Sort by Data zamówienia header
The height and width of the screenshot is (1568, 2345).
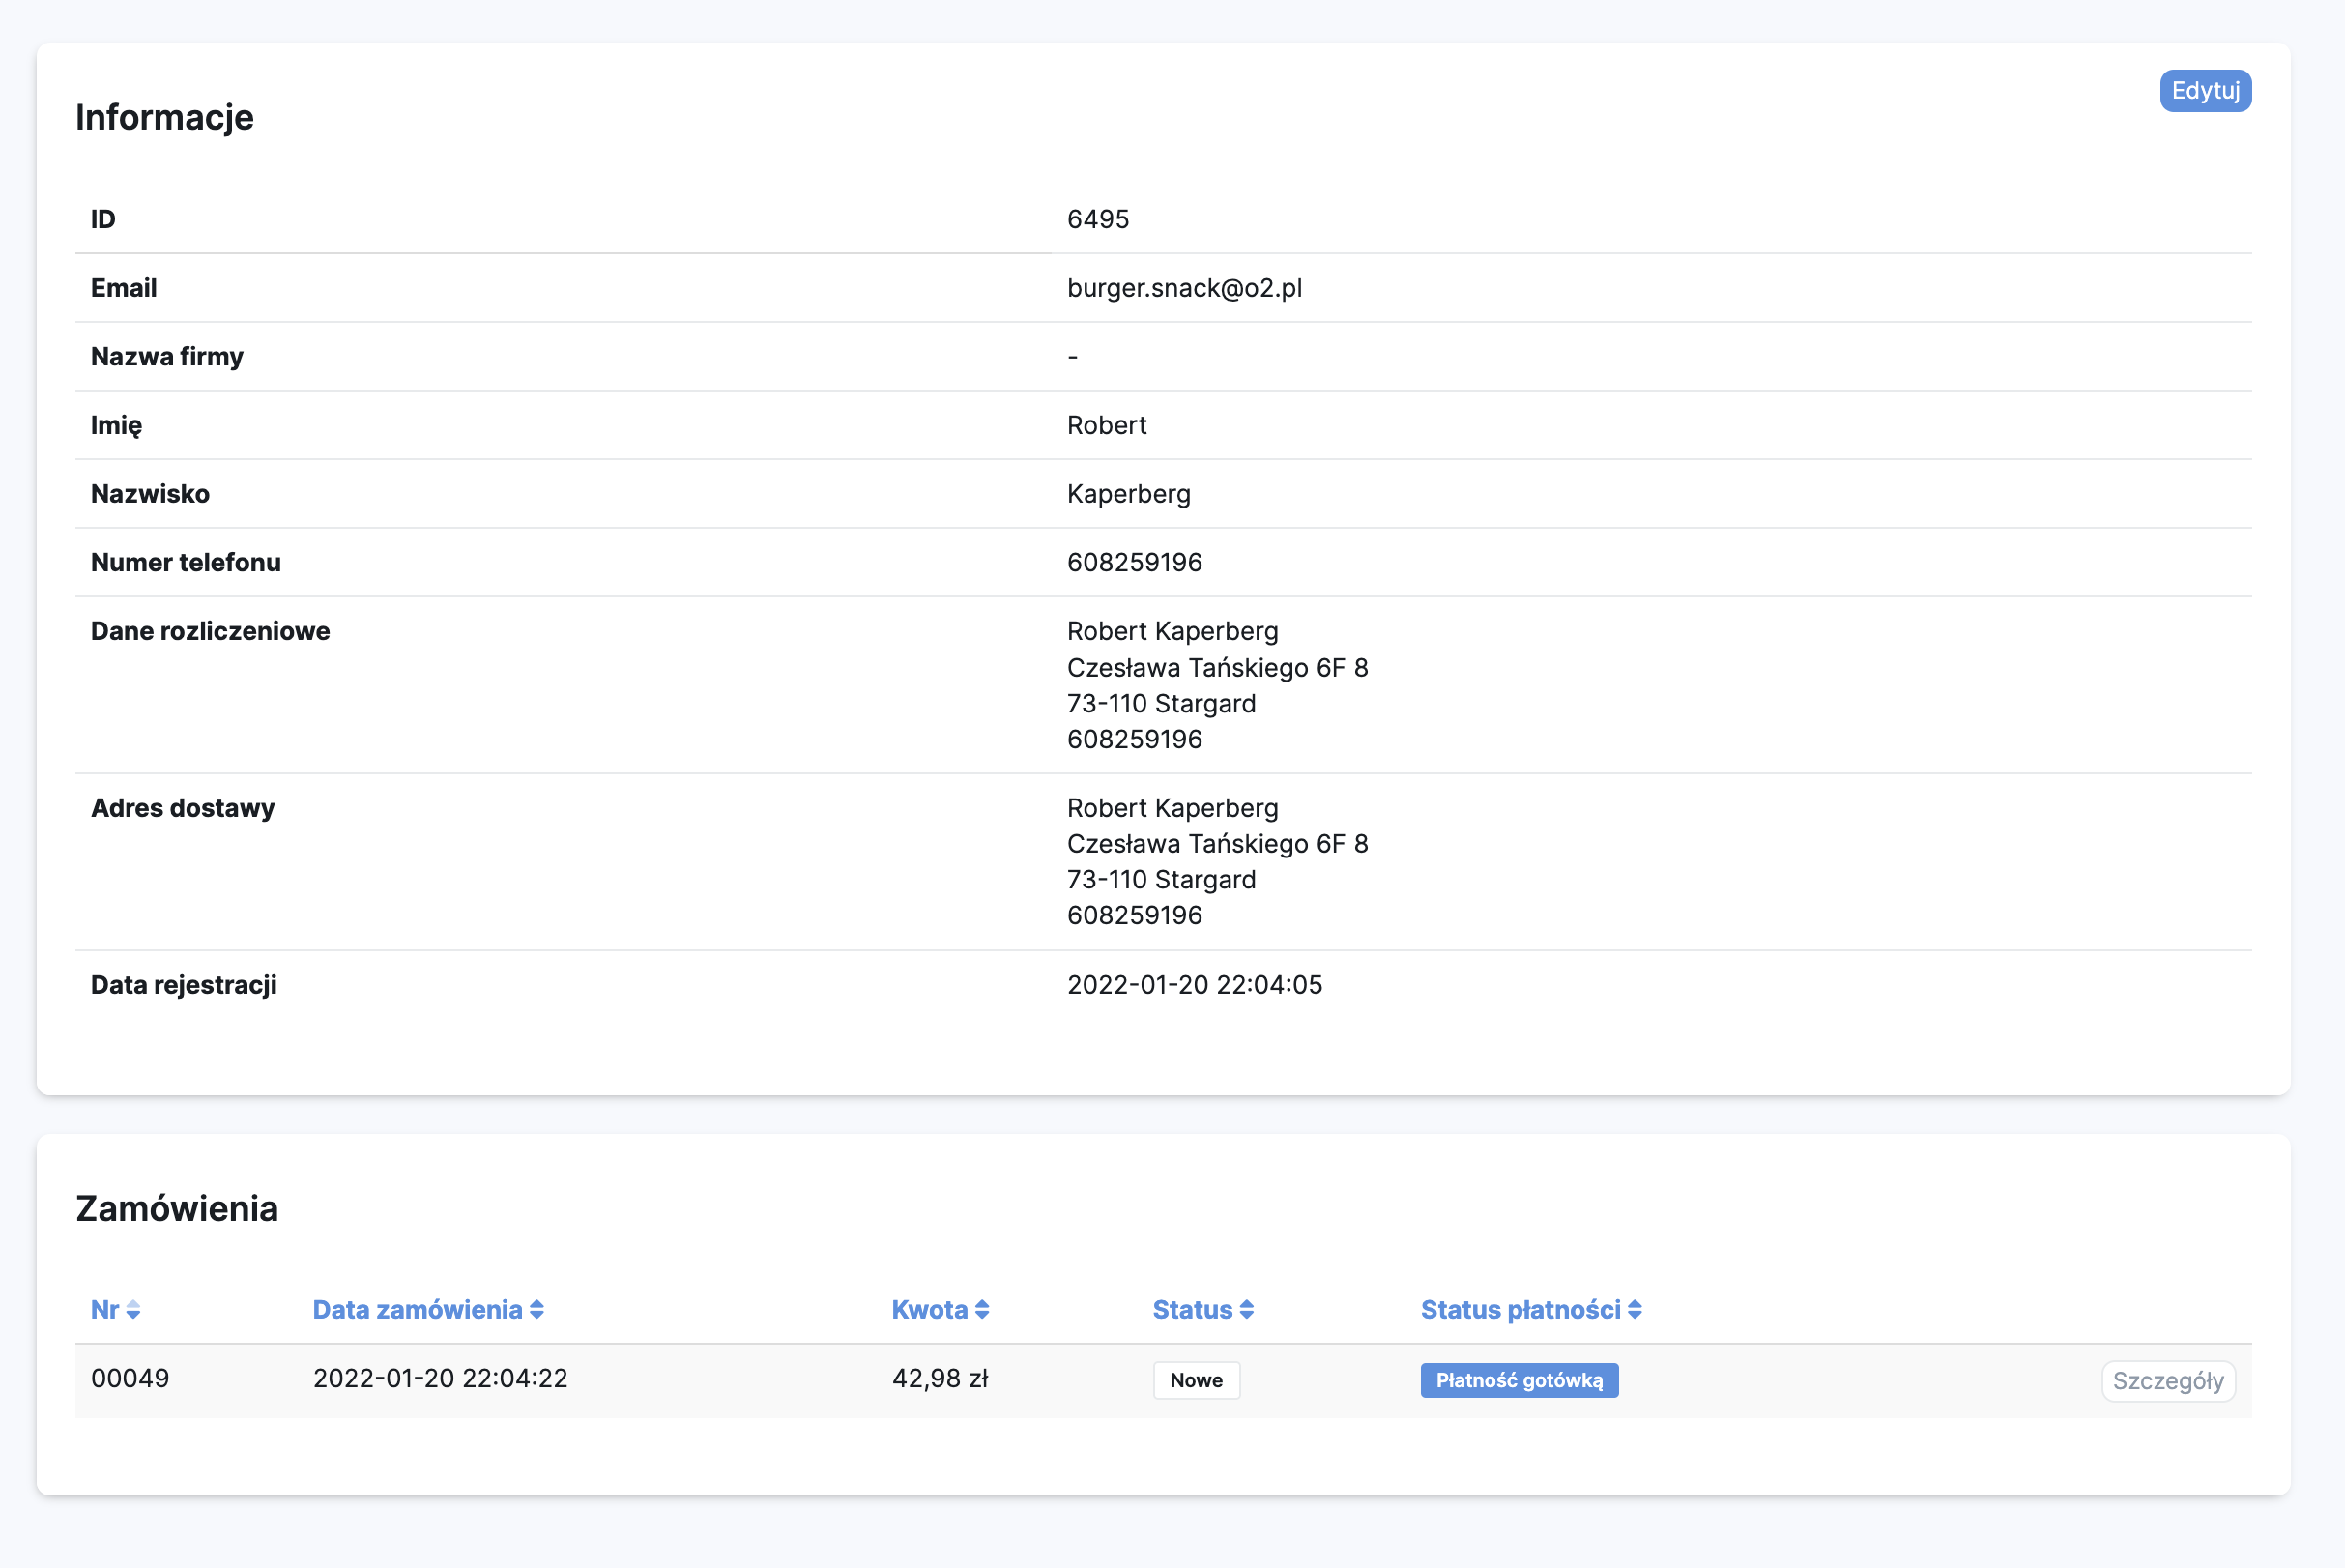click(417, 1310)
